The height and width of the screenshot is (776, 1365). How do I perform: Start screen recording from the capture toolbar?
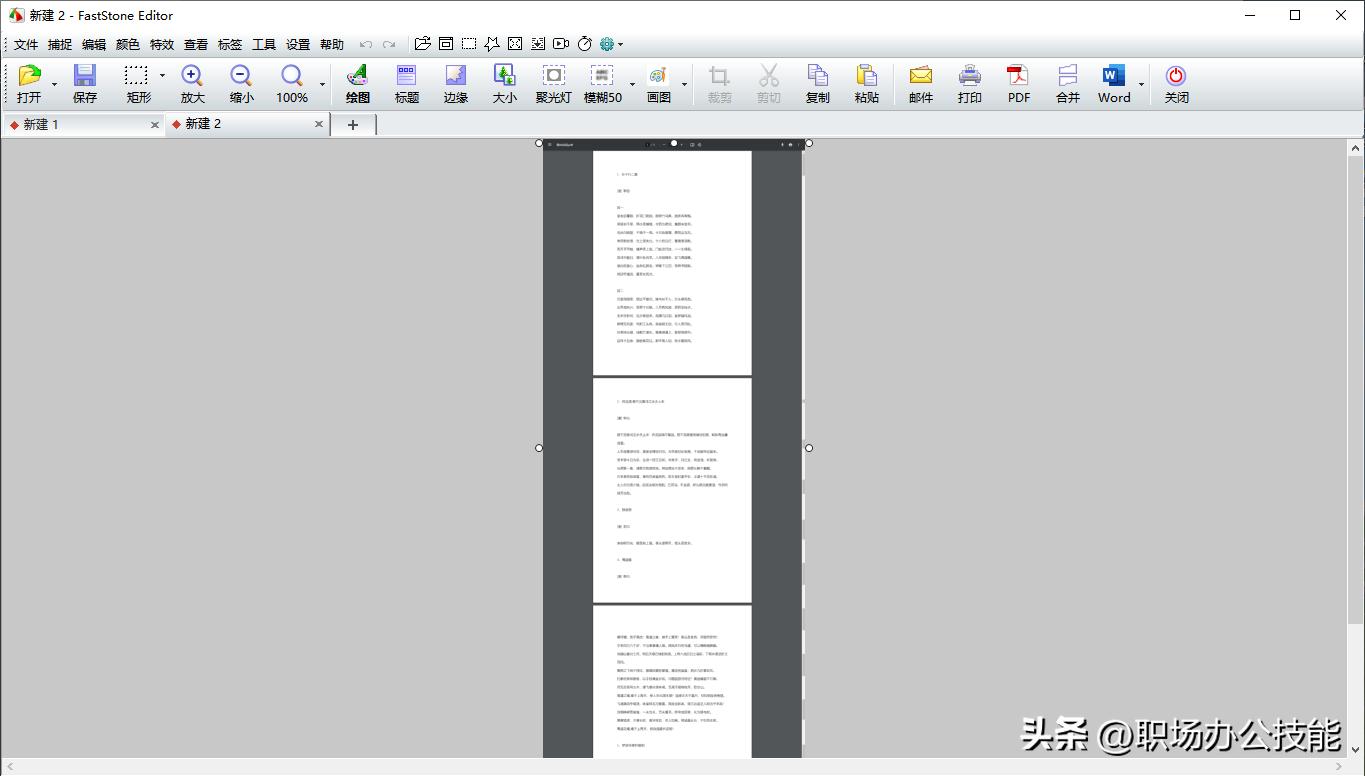pyautogui.click(x=561, y=44)
